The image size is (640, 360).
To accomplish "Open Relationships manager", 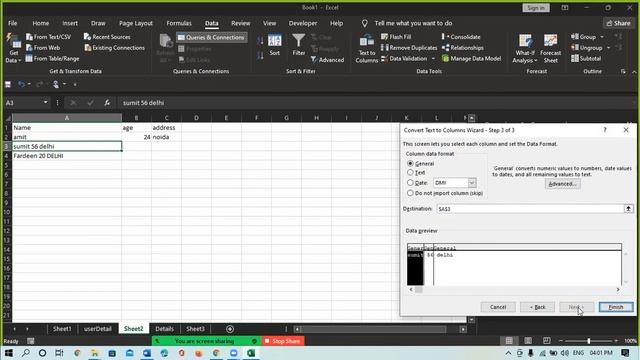I will click(x=463, y=48).
